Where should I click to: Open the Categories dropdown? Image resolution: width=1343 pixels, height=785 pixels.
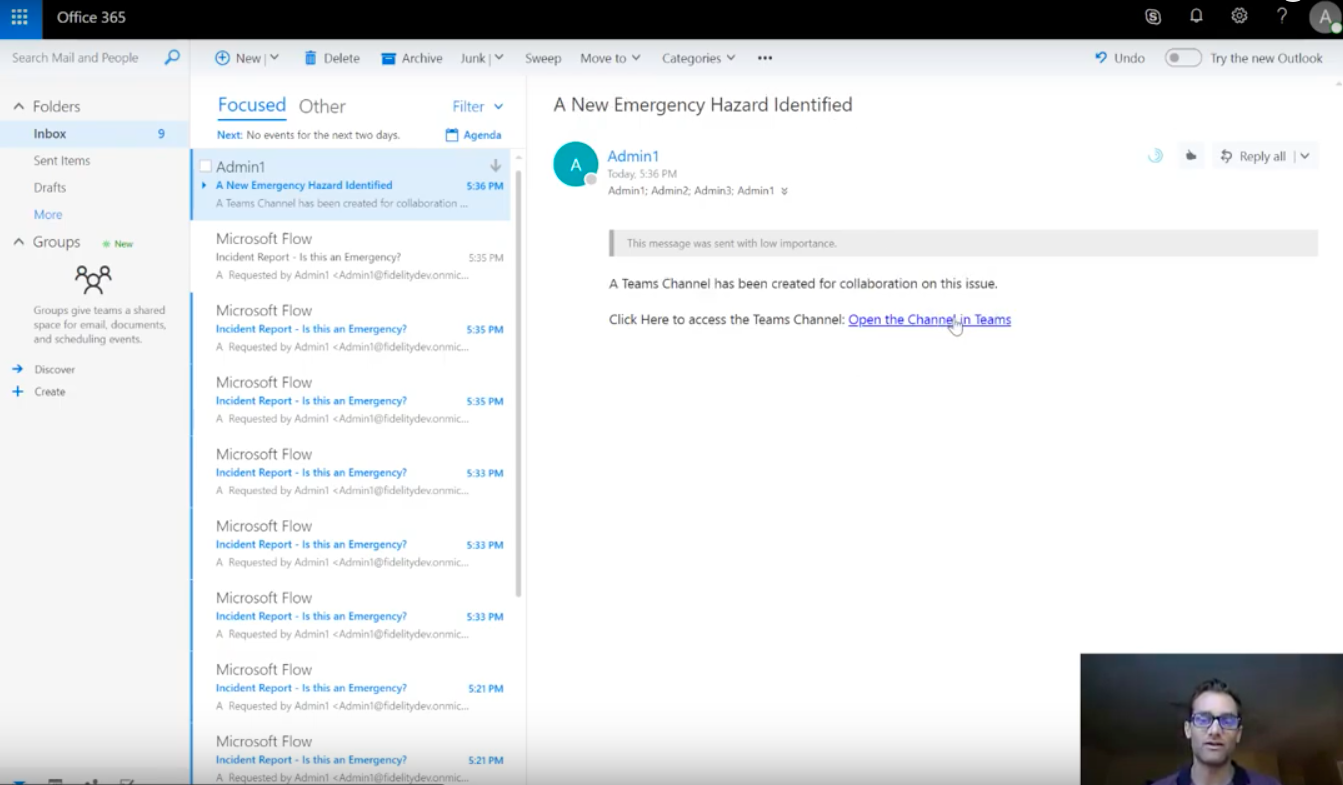tap(698, 58)
